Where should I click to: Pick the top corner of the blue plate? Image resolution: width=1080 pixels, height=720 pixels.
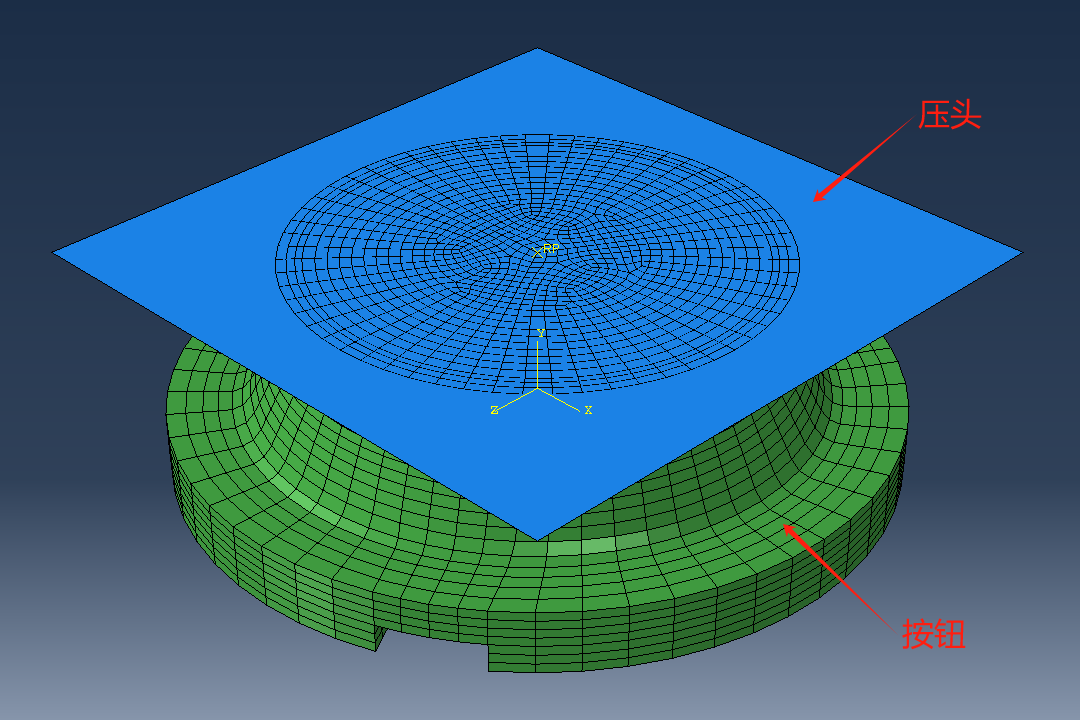click(x=538, y=52)
